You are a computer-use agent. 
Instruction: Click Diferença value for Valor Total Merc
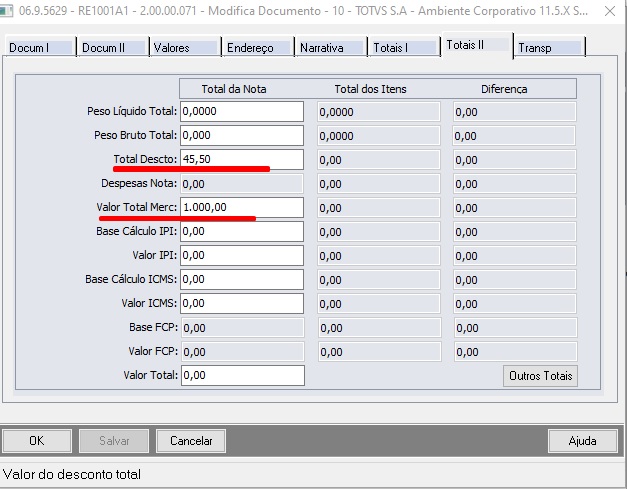(515, 208)
